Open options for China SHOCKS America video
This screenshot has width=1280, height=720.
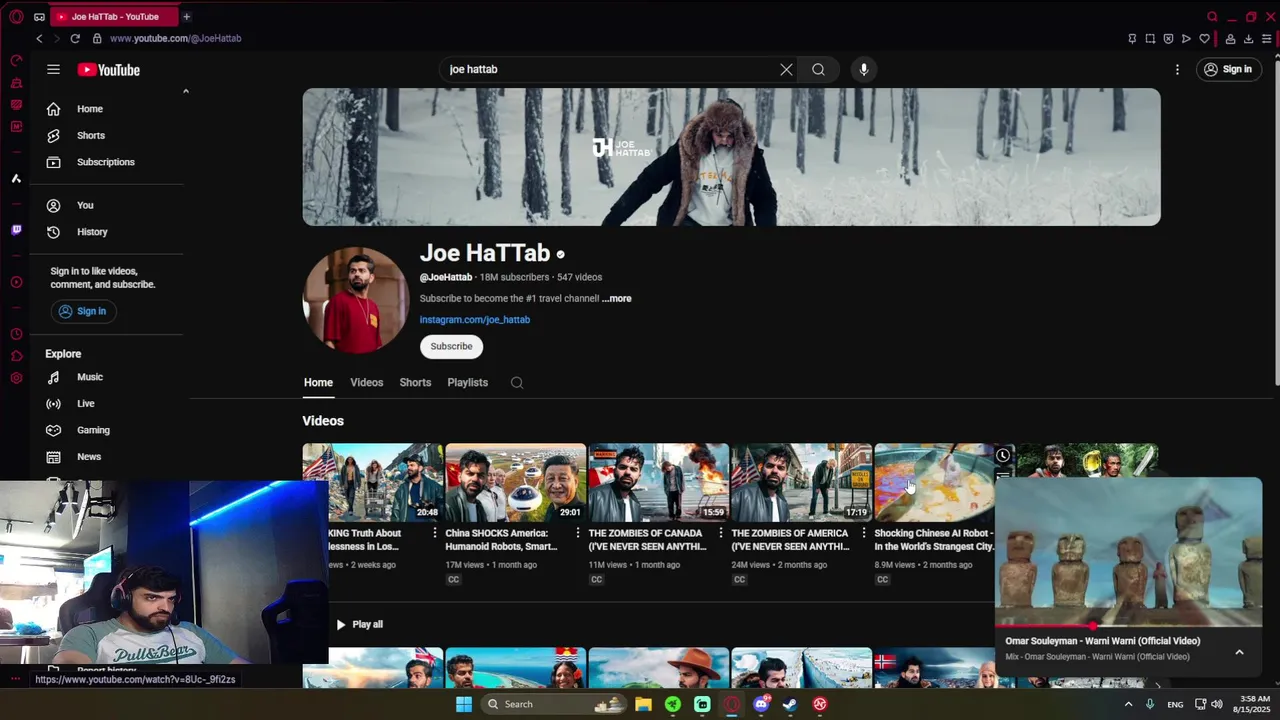pyautogui.click(x=577, y=533)
